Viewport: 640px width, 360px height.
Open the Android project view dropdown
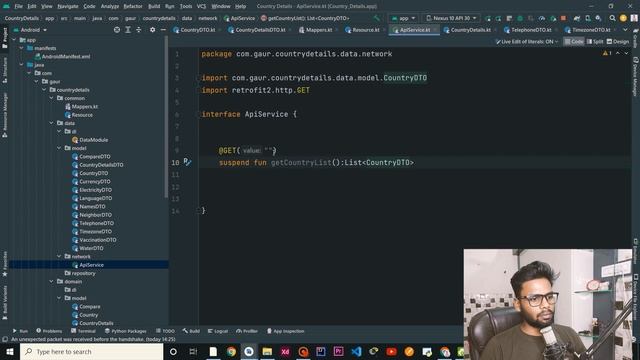[x=30, y=30]
